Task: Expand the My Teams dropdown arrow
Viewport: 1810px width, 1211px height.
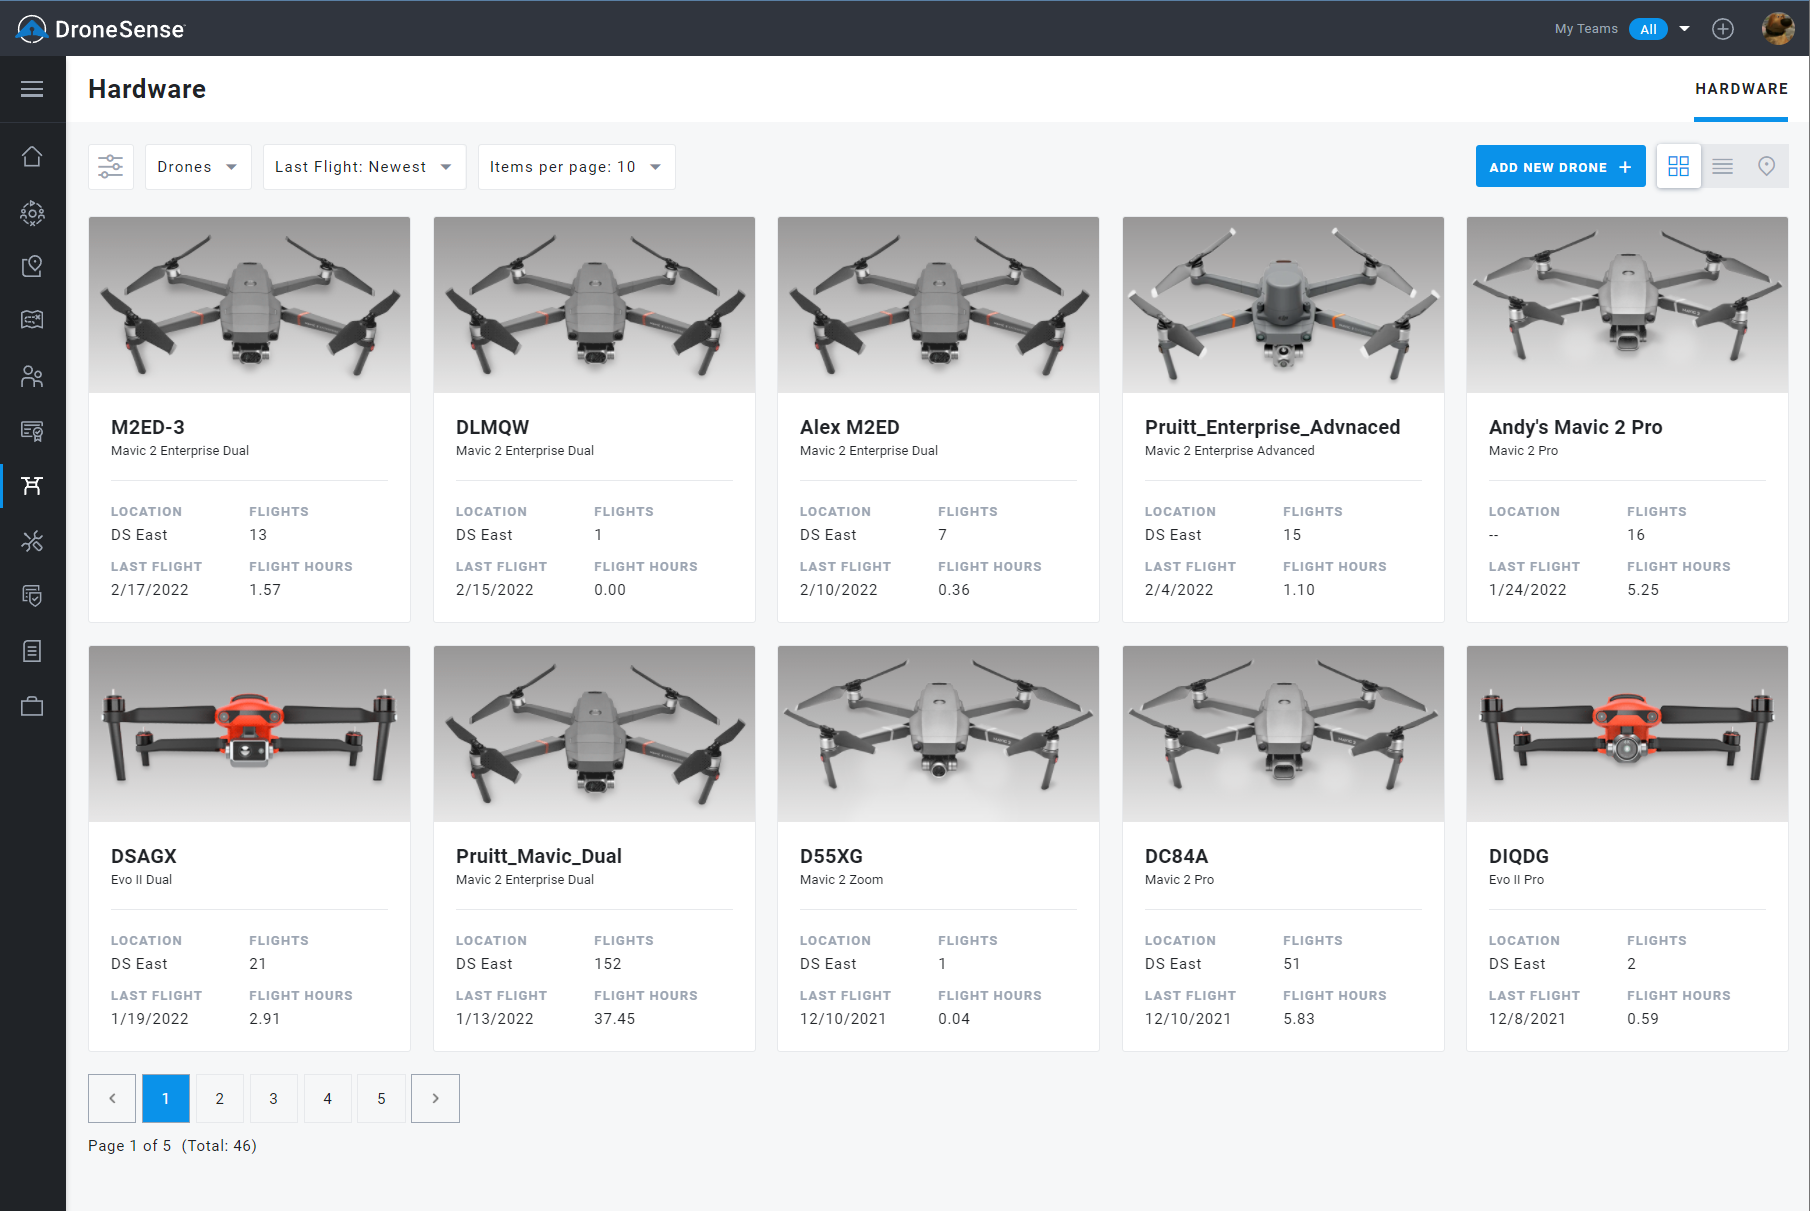Action: [1685, 29]
